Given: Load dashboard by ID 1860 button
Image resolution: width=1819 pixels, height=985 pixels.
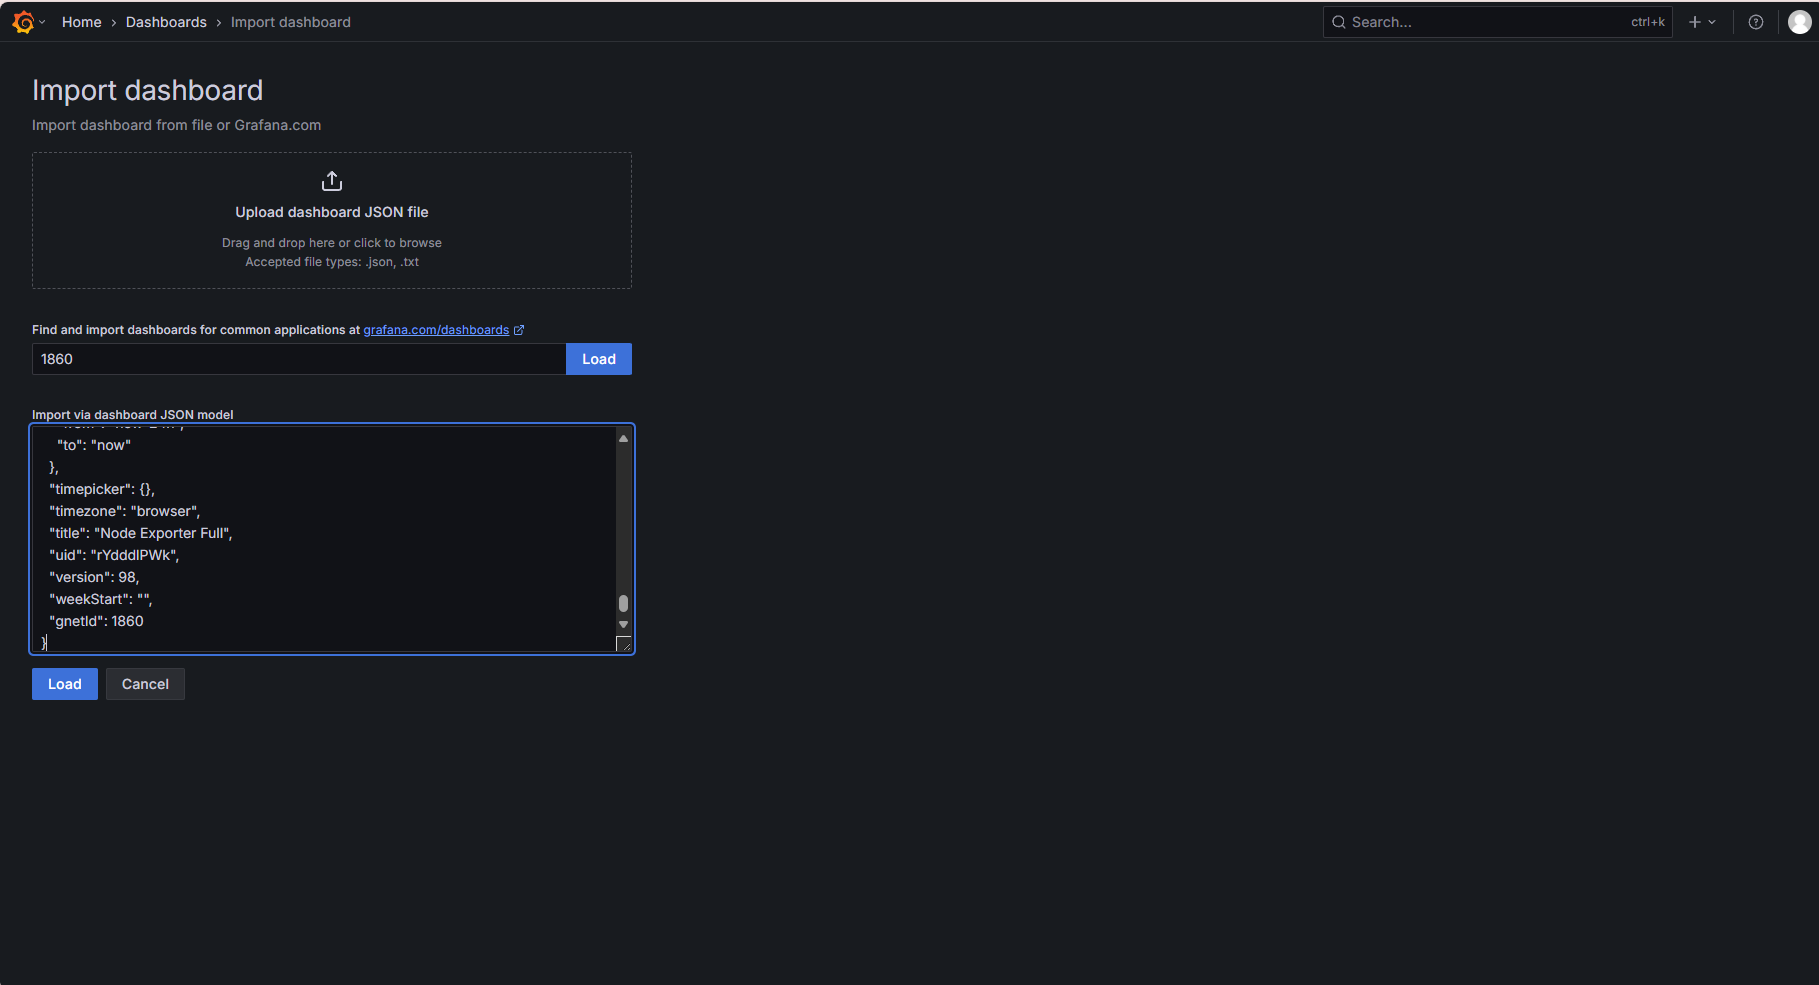Looking at the screenshot, I should pos(599,359).
